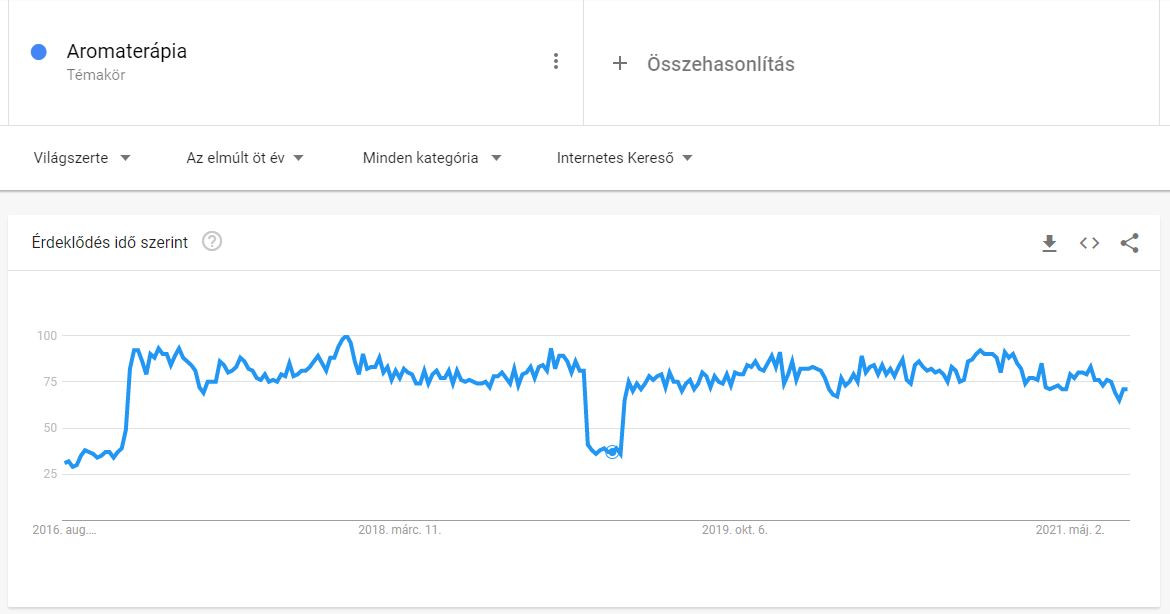Click the 2018. márc. 11. axis label

click(x=399, y=530)
